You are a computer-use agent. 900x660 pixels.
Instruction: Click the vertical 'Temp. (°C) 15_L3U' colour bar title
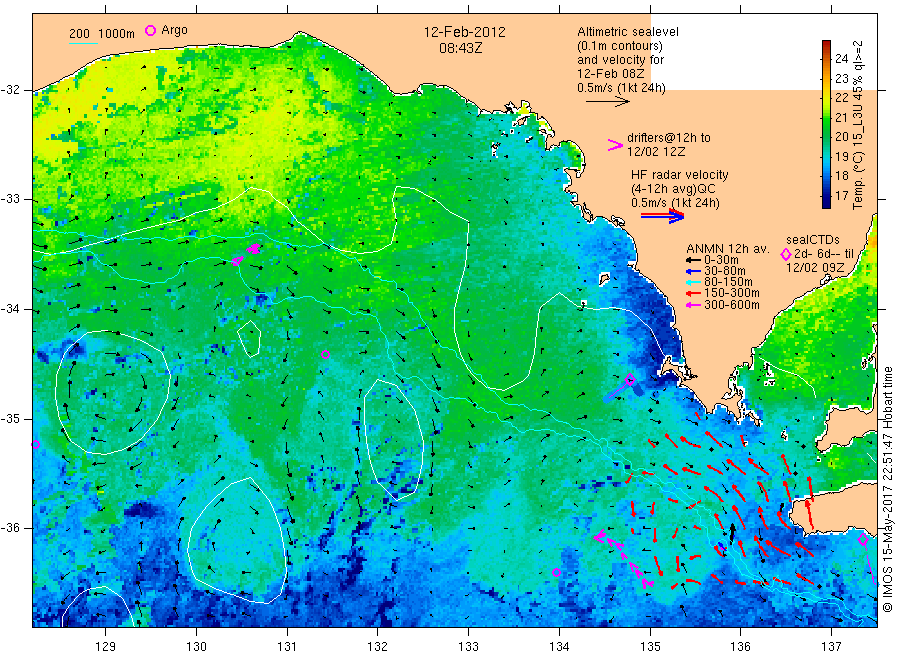coord(858,125)
